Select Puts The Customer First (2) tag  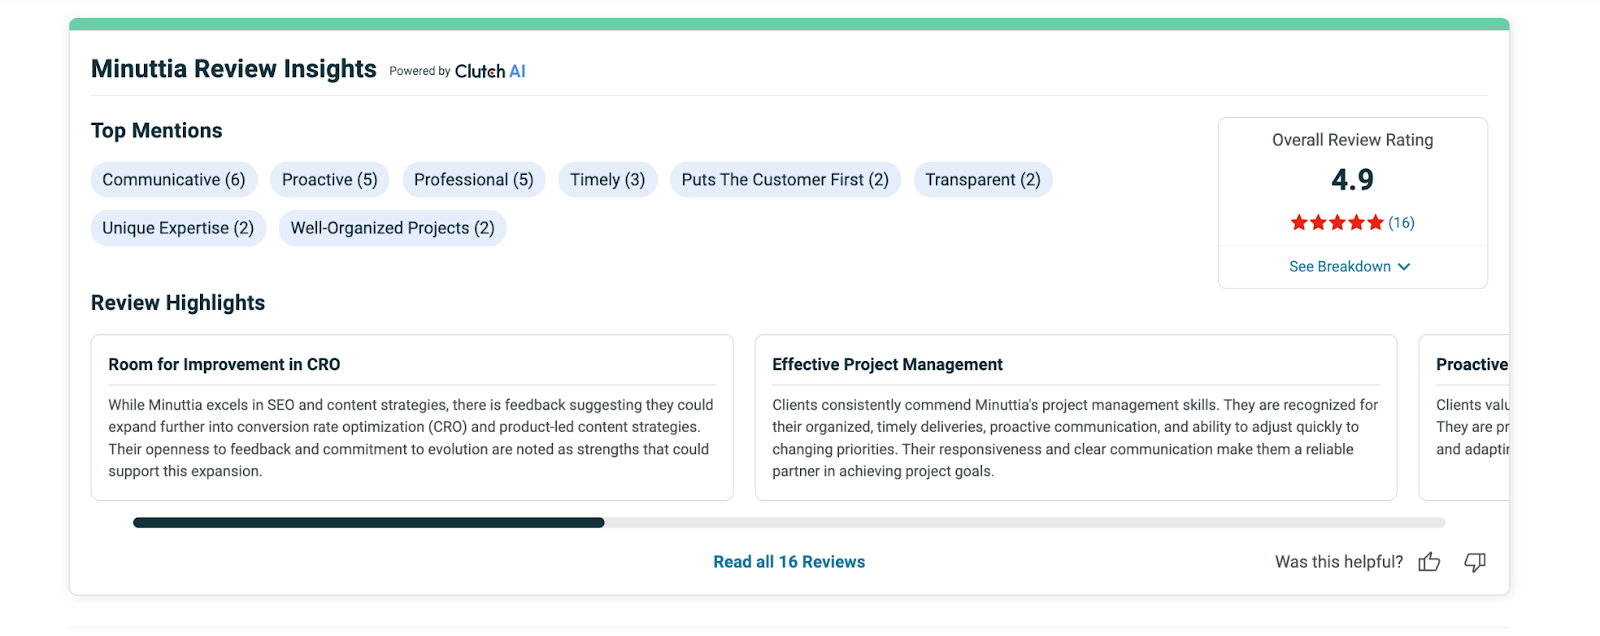pos(786,180)
